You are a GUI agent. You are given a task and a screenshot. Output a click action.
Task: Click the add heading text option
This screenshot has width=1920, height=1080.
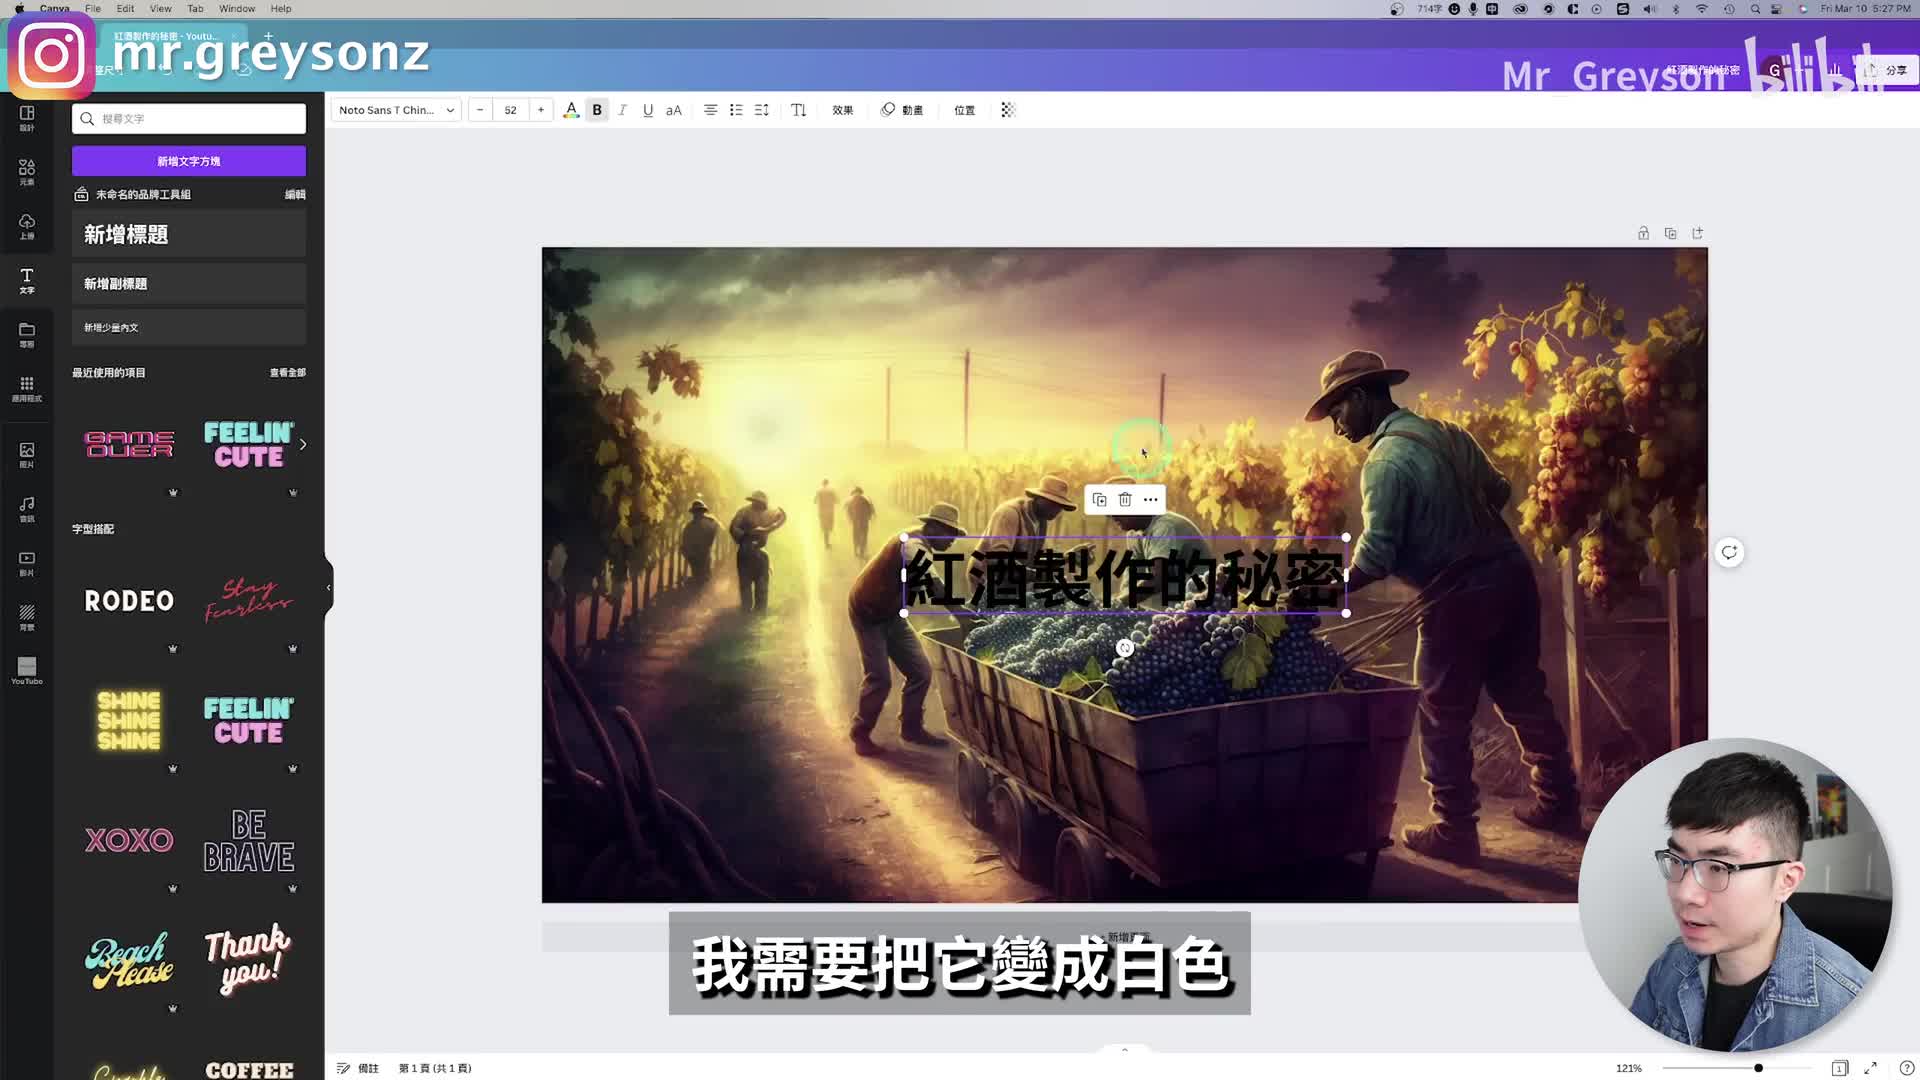point(189,234)
